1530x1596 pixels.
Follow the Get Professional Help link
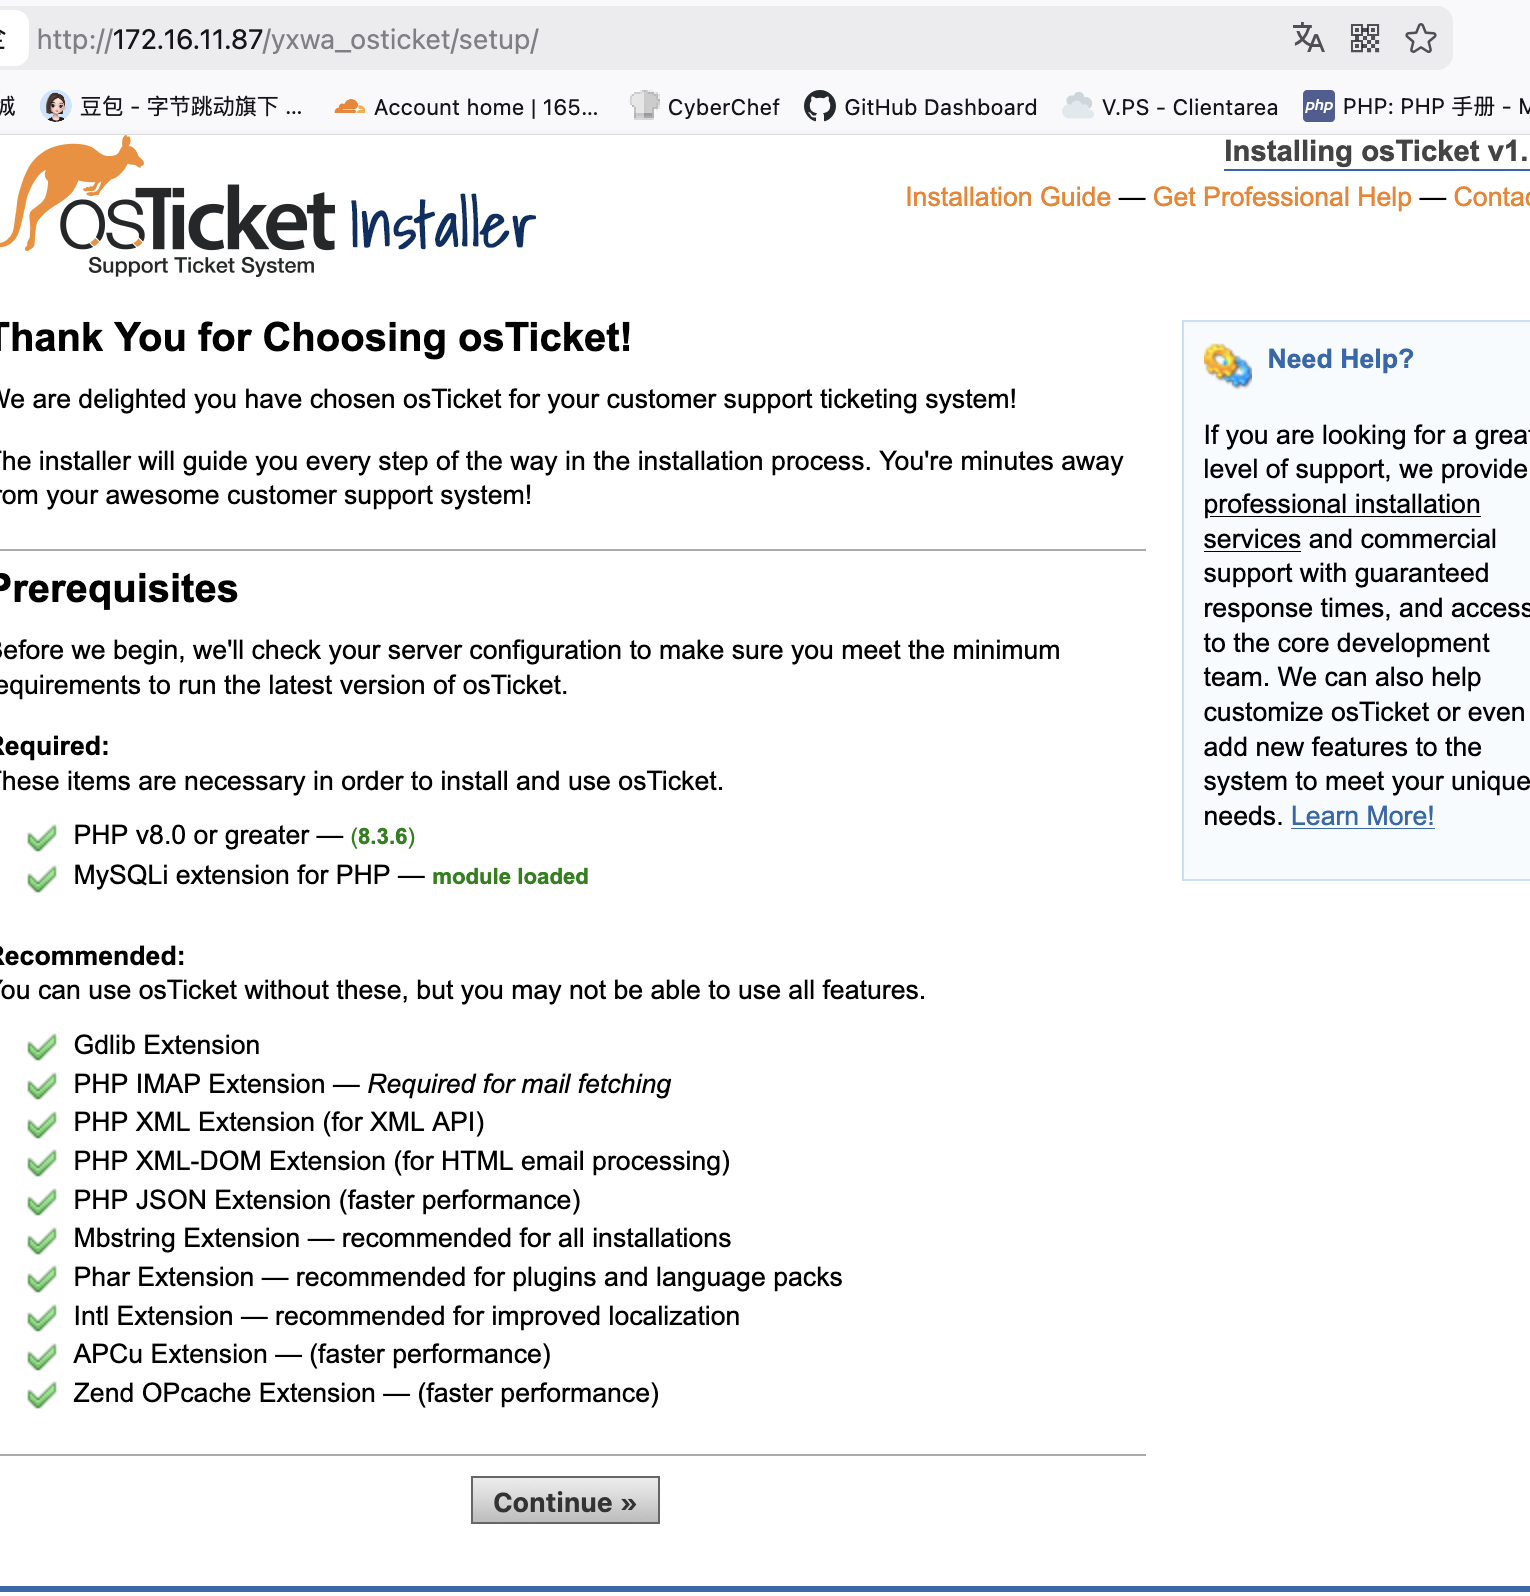tap(1282, 197)
